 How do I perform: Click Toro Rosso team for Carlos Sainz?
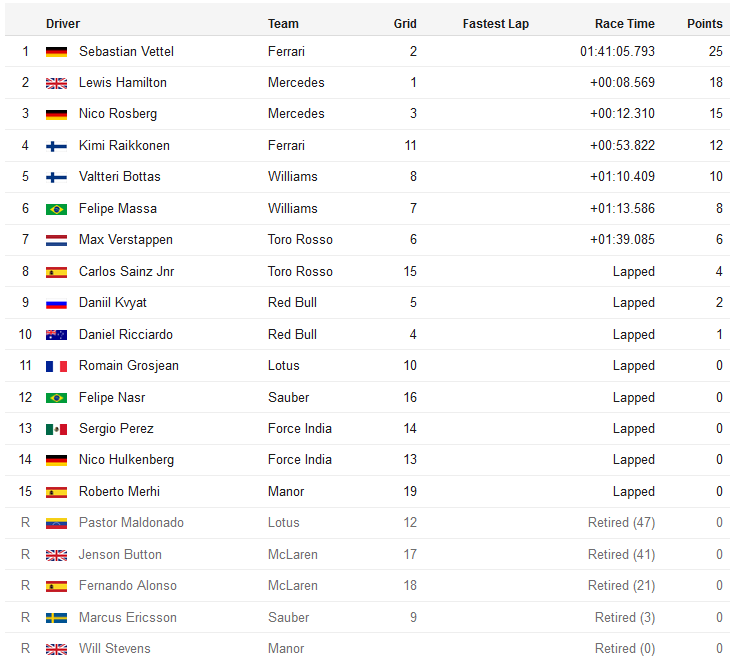pyautogui.click(x=300, y=272)
